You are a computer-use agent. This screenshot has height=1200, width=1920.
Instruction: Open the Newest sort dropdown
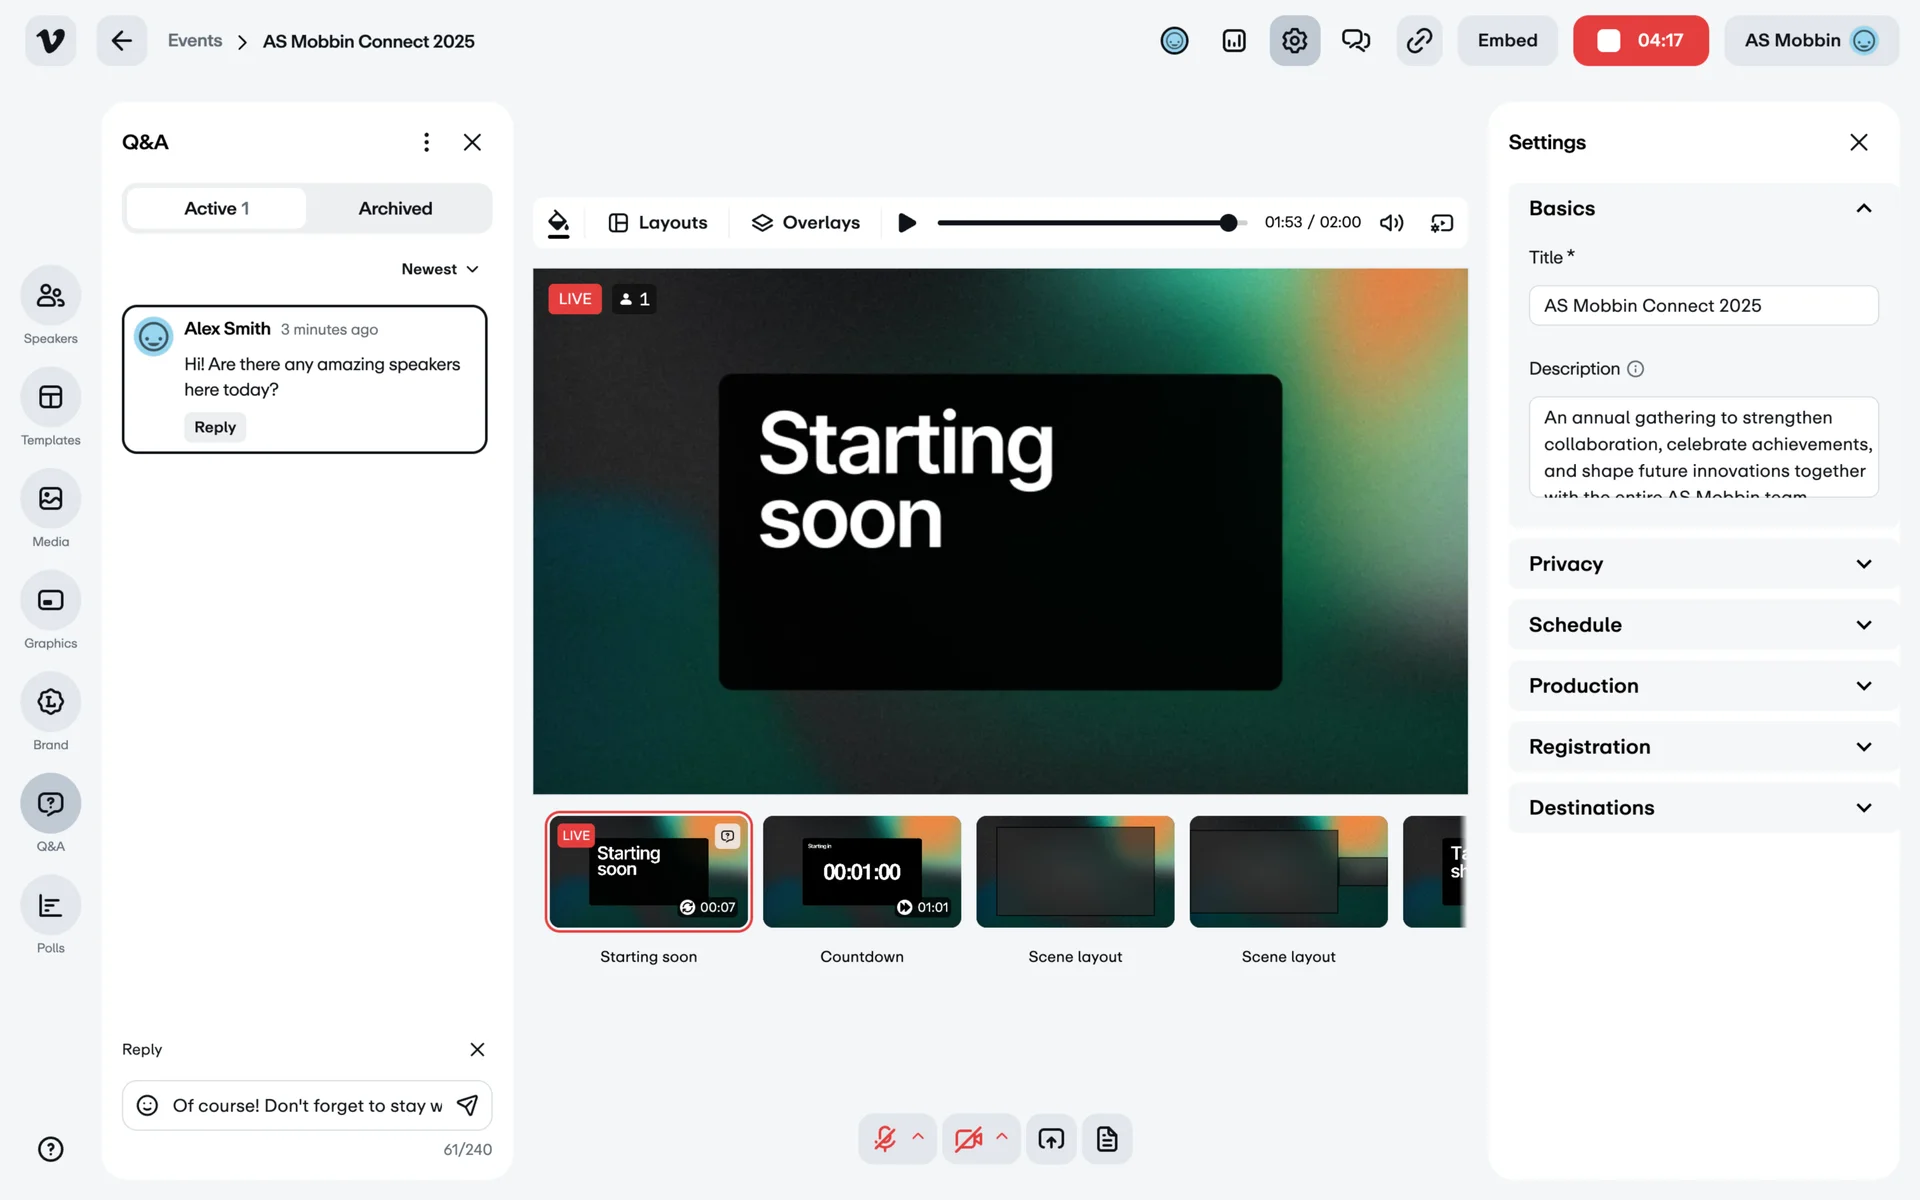[440, 269]
